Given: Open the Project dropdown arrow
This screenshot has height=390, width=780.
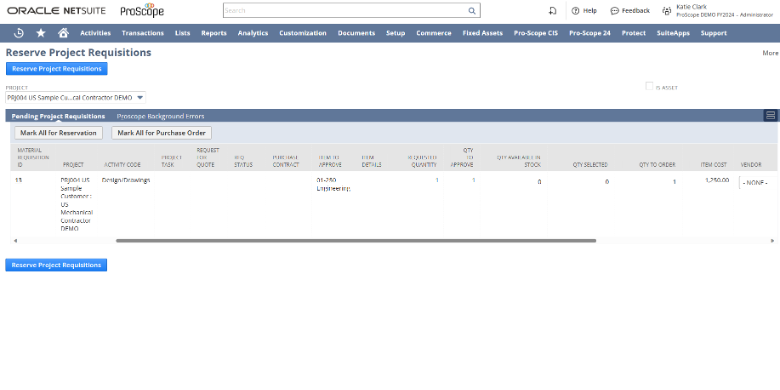Looking at the screenshot, I should (x=140, y=98).
